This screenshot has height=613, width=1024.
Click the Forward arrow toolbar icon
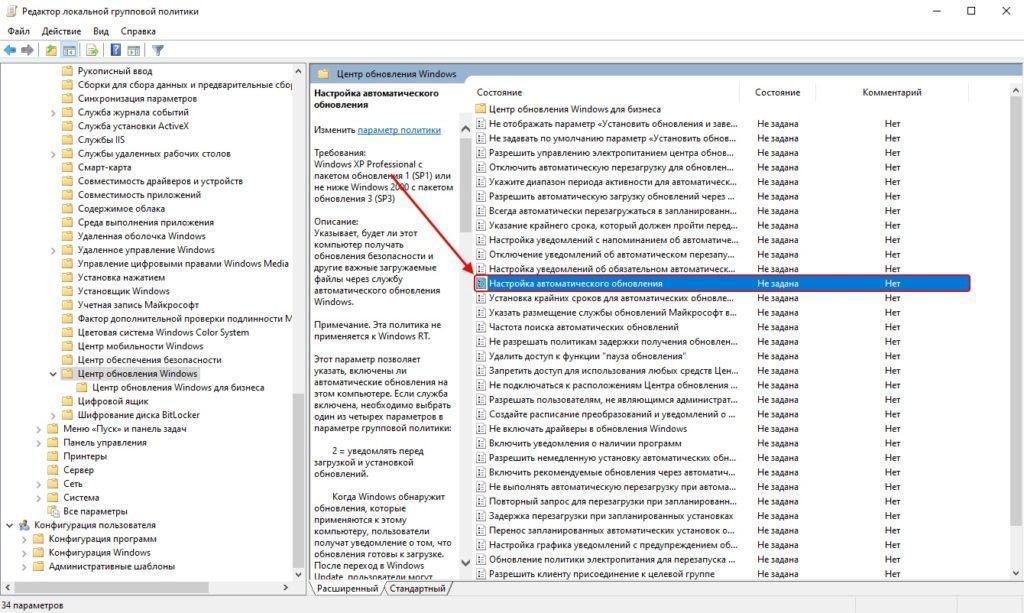tap(27, 50)
